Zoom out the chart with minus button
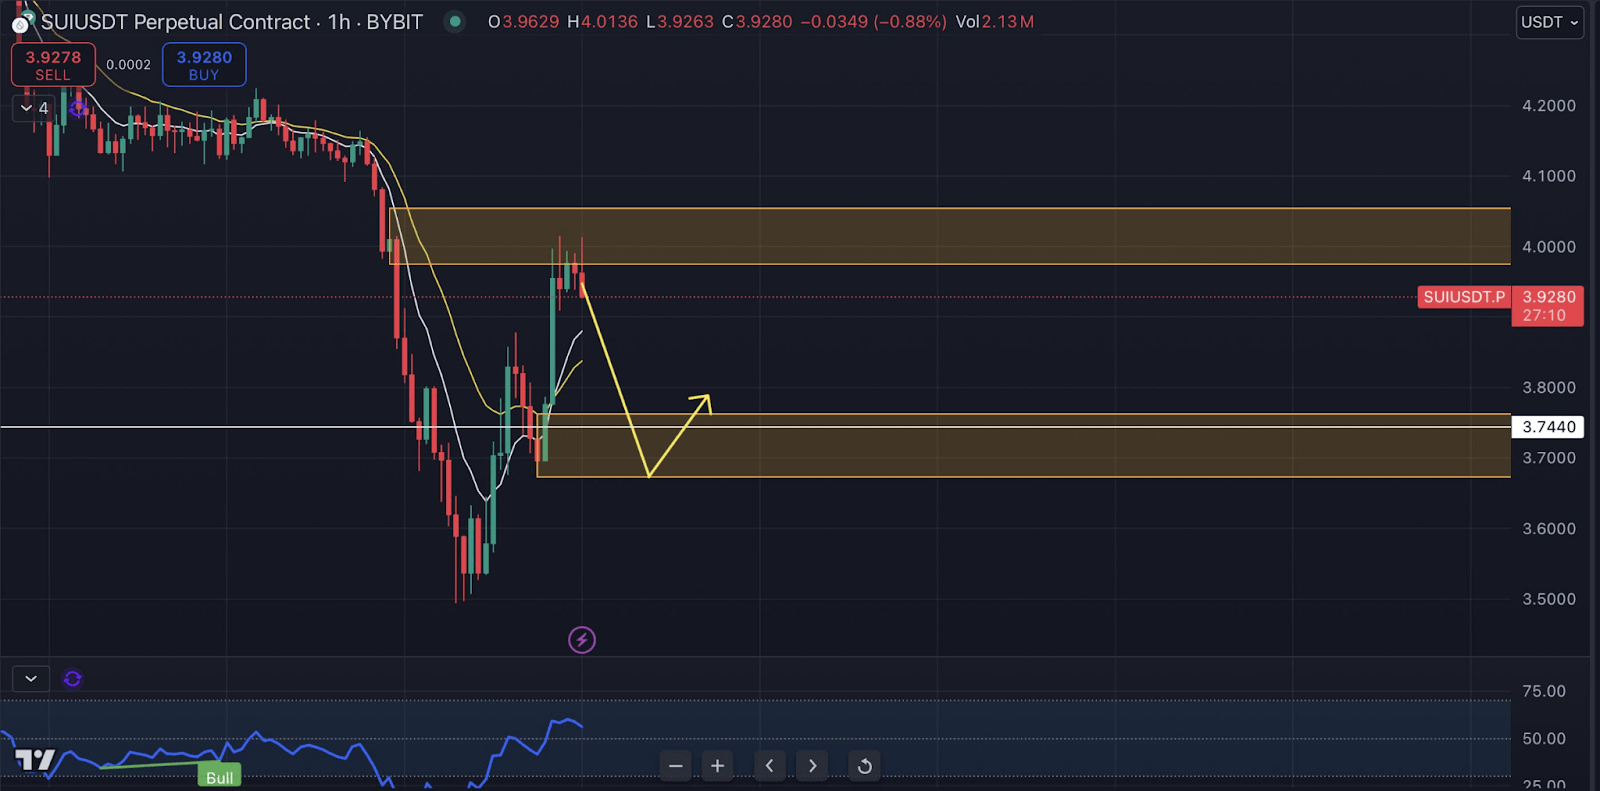 click(676, 766)
